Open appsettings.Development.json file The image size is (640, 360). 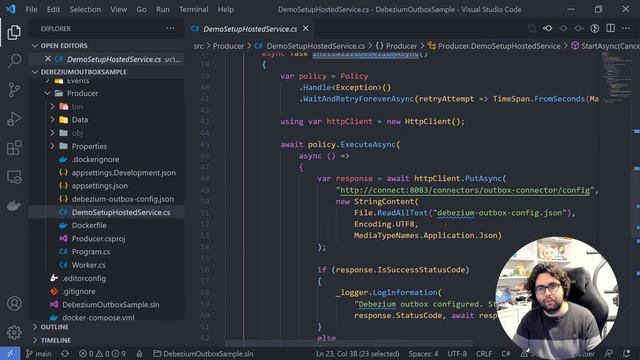(x=124, y=173)
